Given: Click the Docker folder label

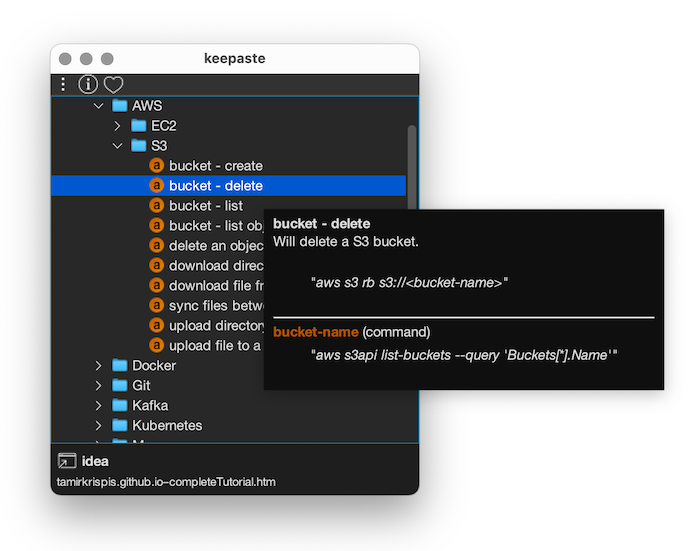Looking at the screenshot, I should tap(154, 366).
